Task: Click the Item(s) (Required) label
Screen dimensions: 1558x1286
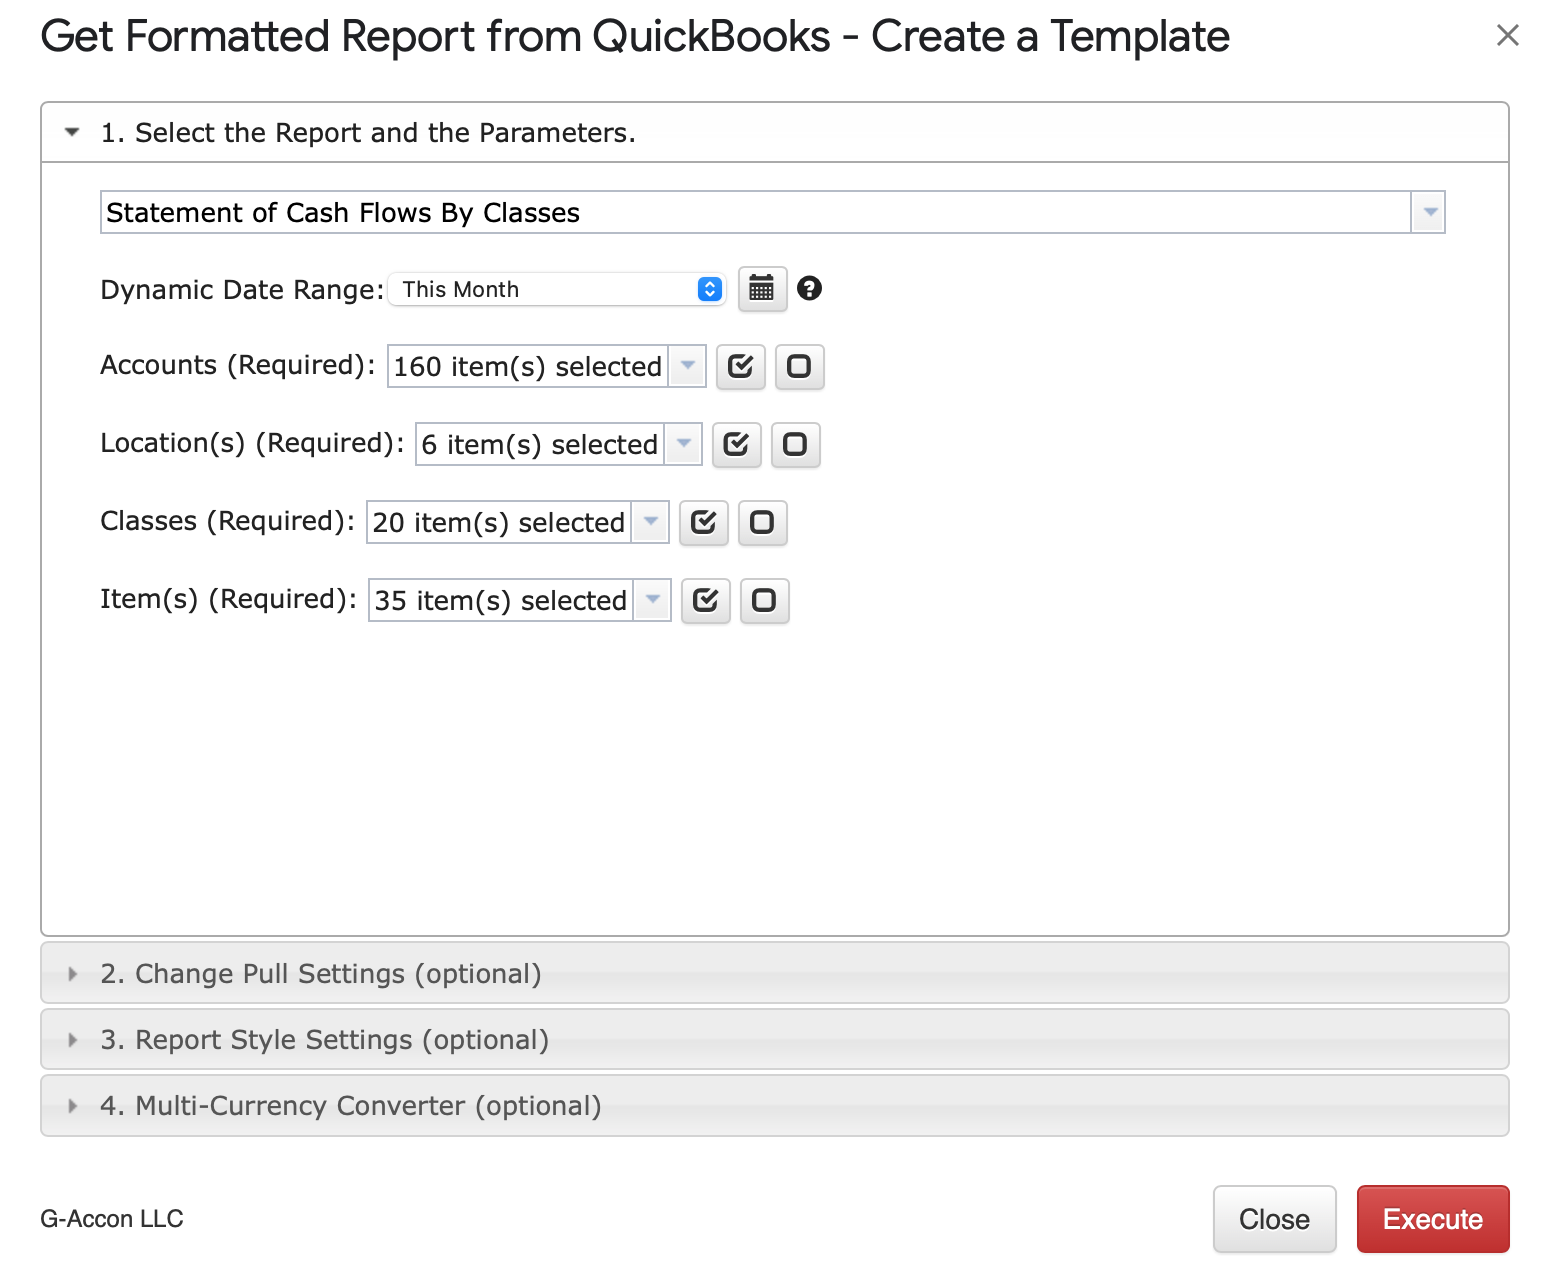Action: point(229,599)
